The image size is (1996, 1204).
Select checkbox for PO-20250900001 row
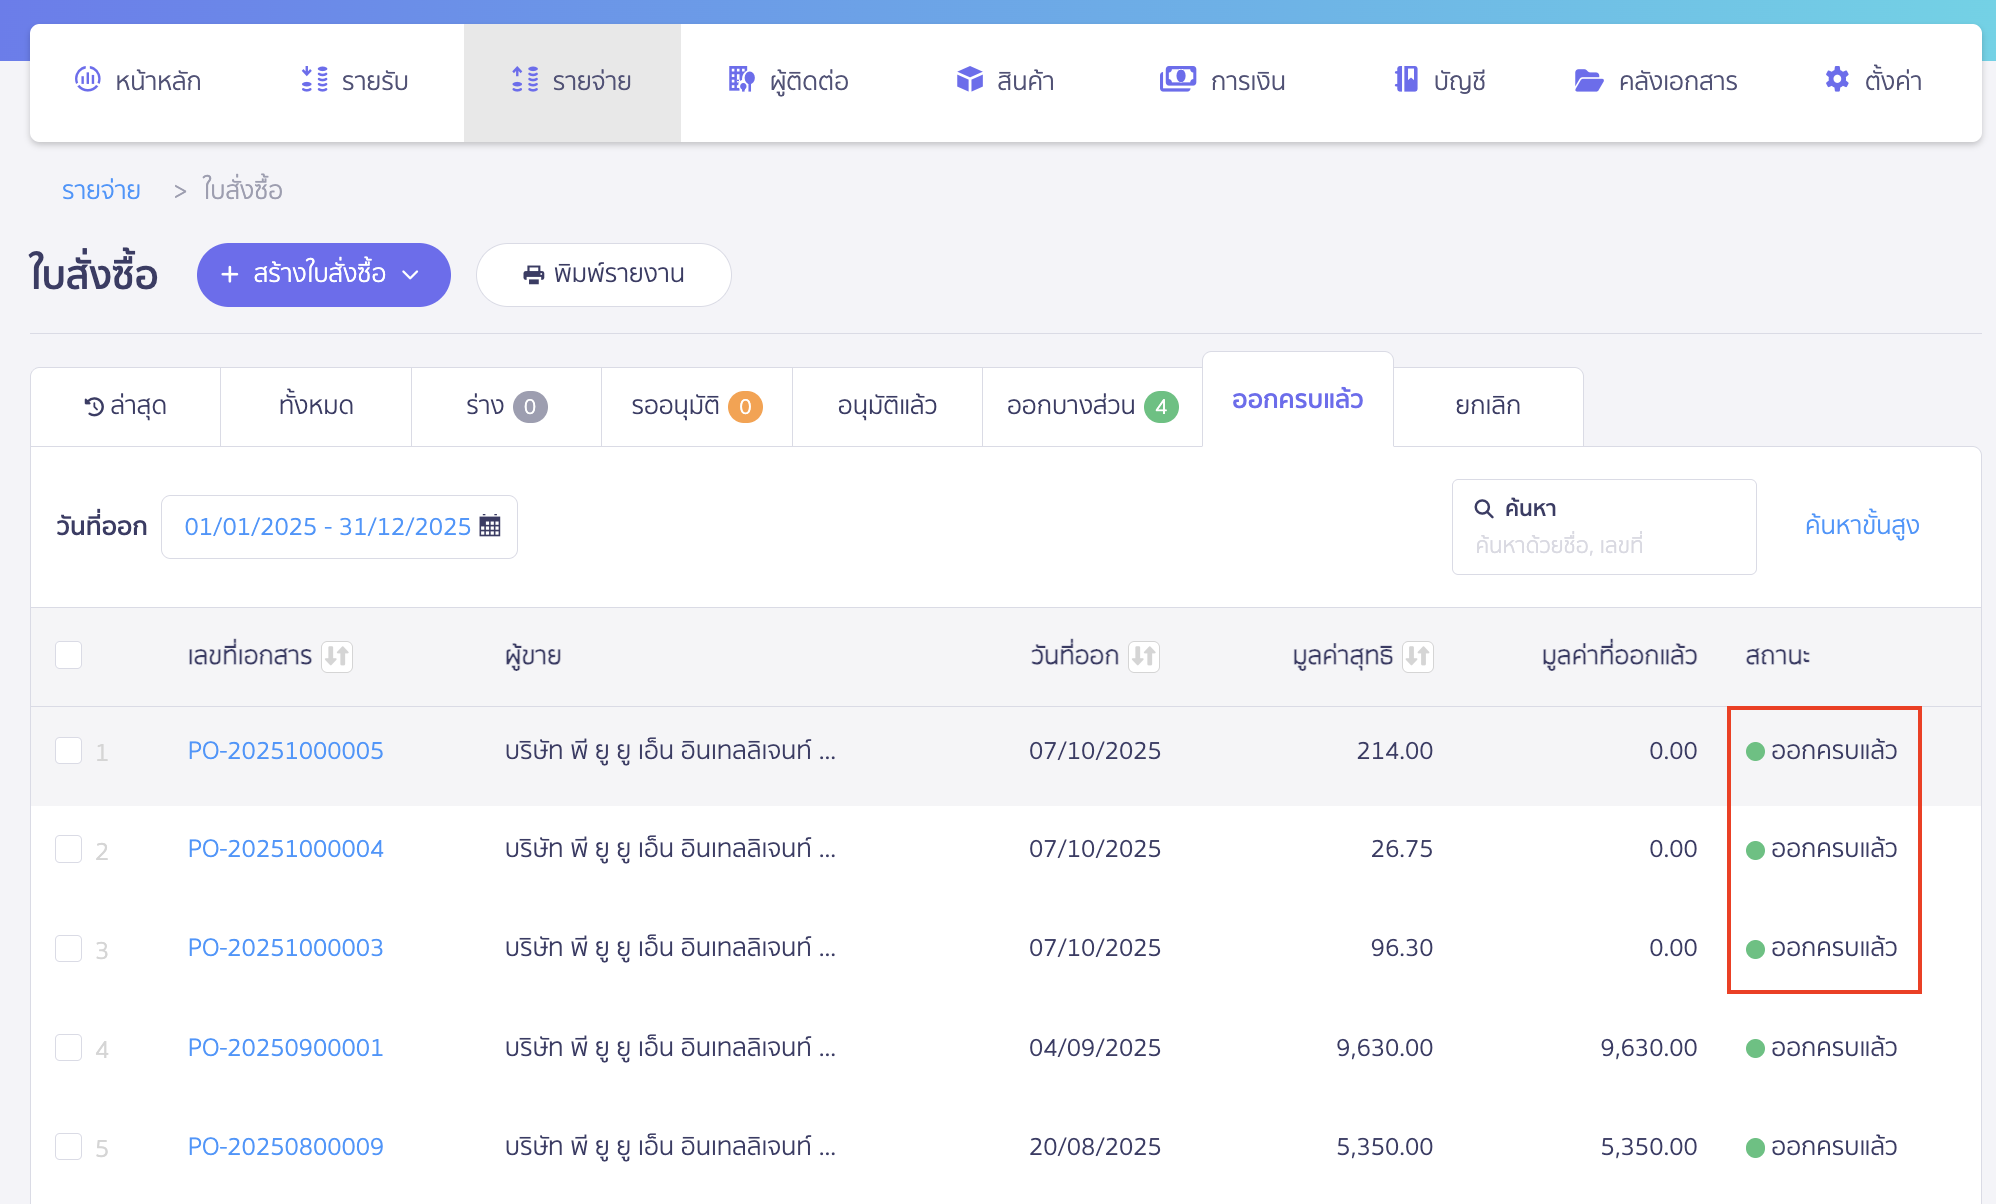coord(68,1047)
